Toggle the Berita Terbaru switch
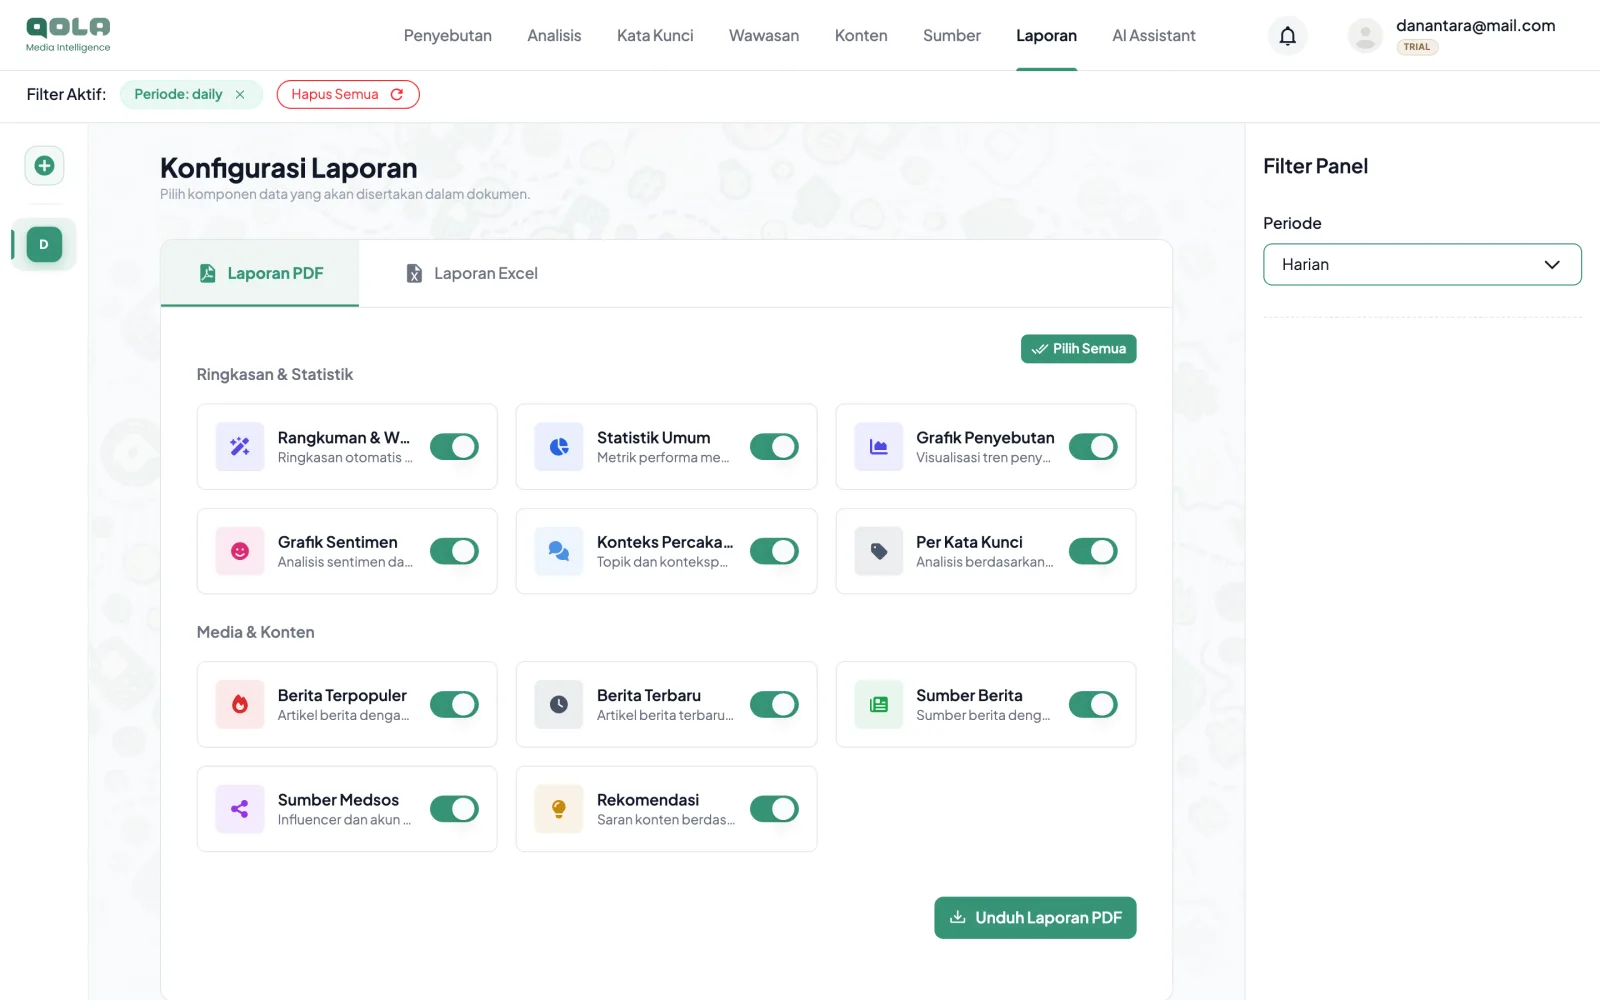 click(774, 704)
